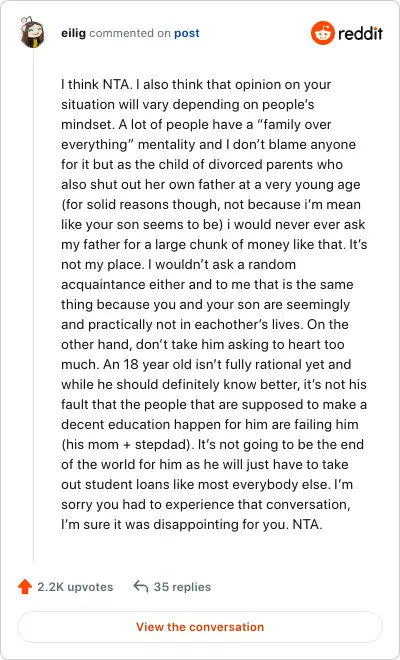Click the opening 'I think NTA' sentence
The height and width of the screenshot is (660, 400).
97,84
